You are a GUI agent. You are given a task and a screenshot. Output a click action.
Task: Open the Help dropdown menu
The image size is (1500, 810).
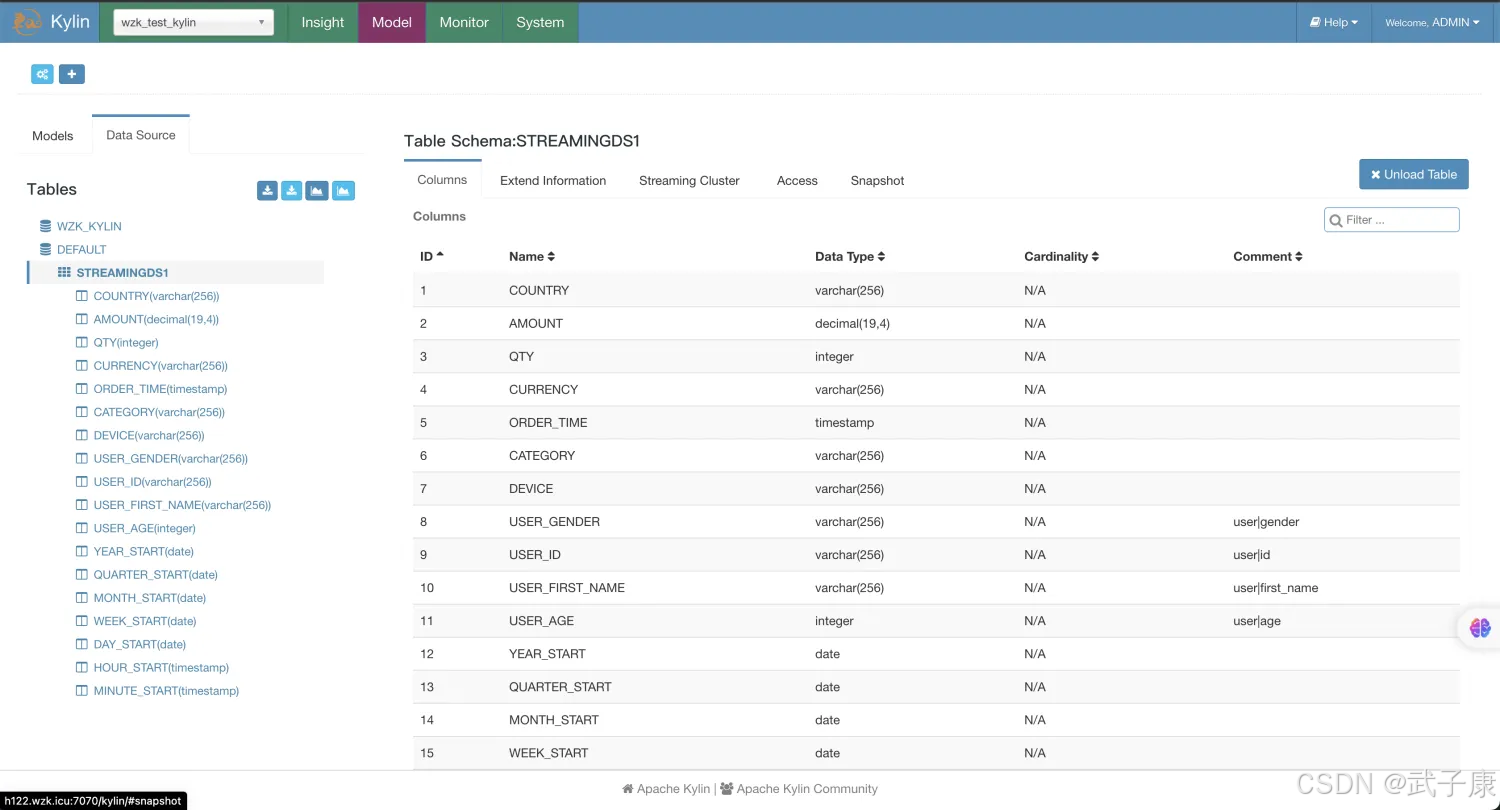point(1334,22)
